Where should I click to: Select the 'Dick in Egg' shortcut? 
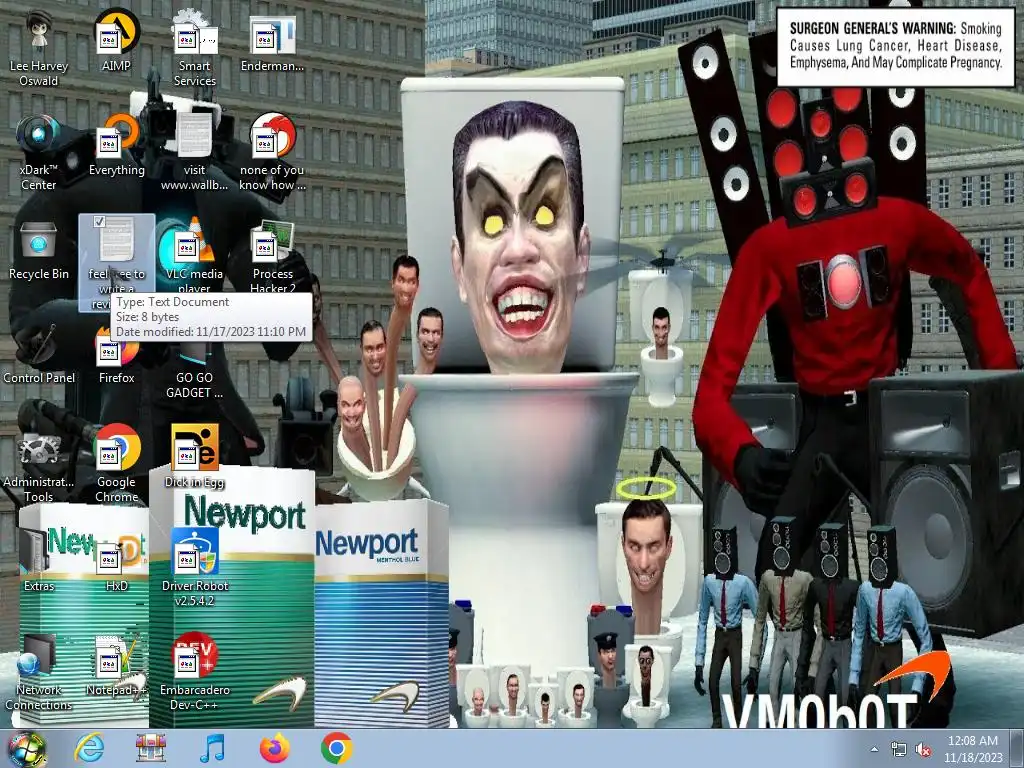195,457
